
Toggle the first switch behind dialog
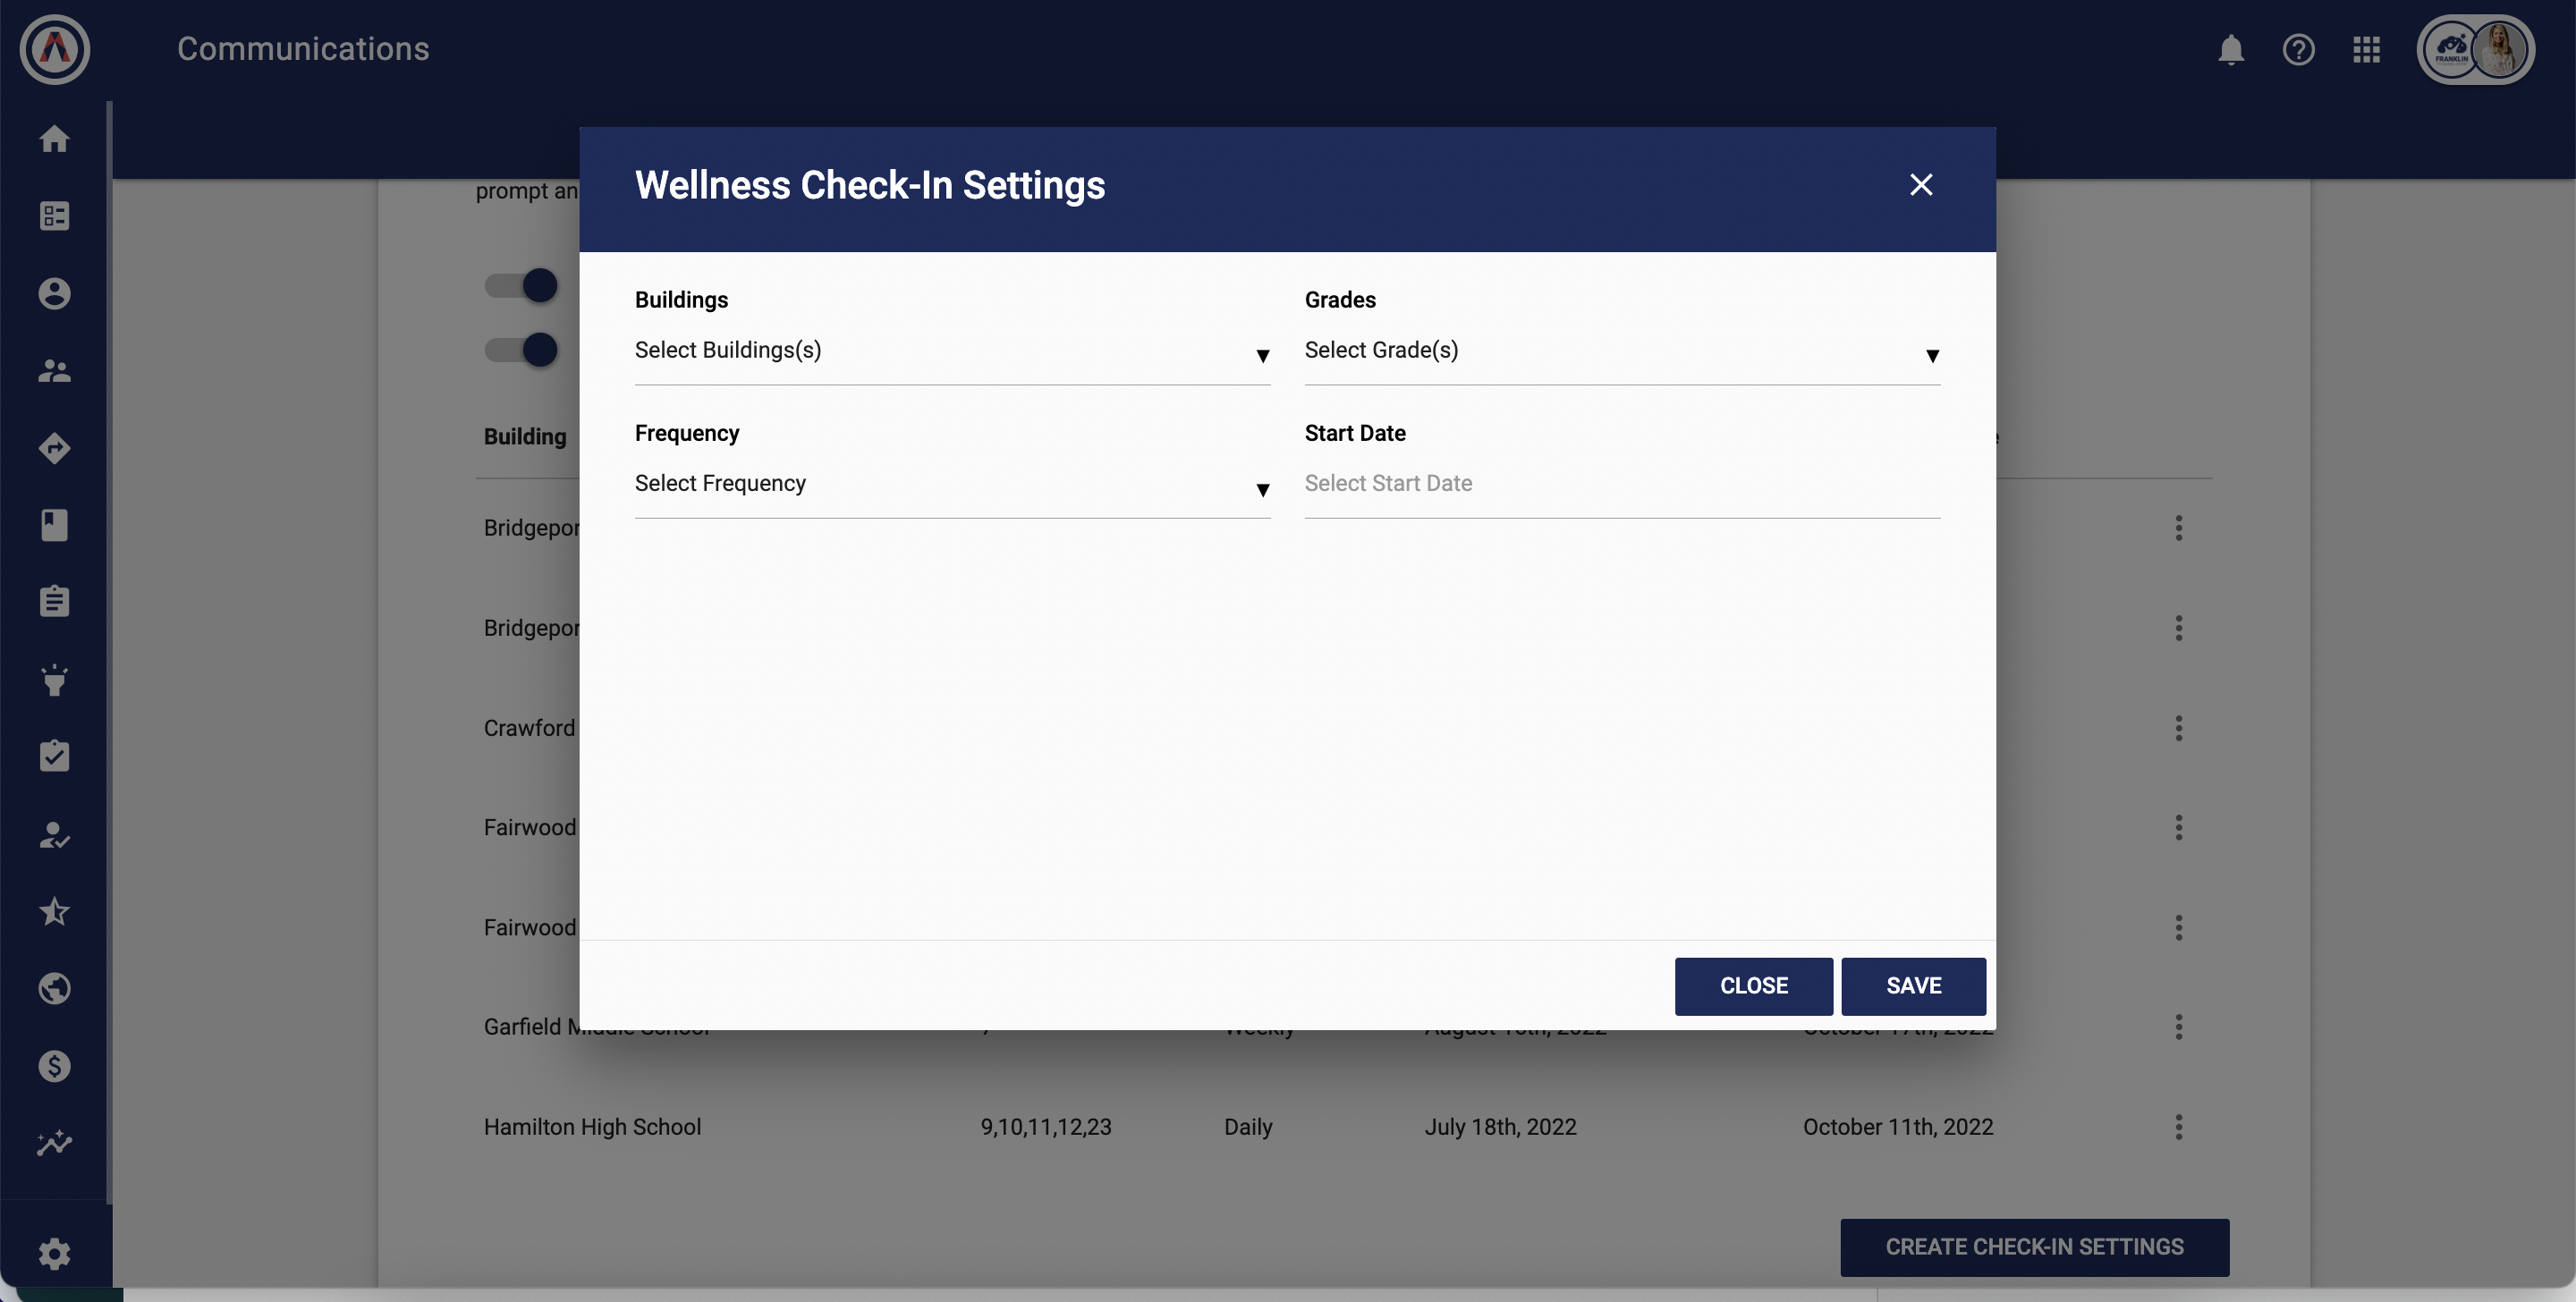click(x=522, y=286)
